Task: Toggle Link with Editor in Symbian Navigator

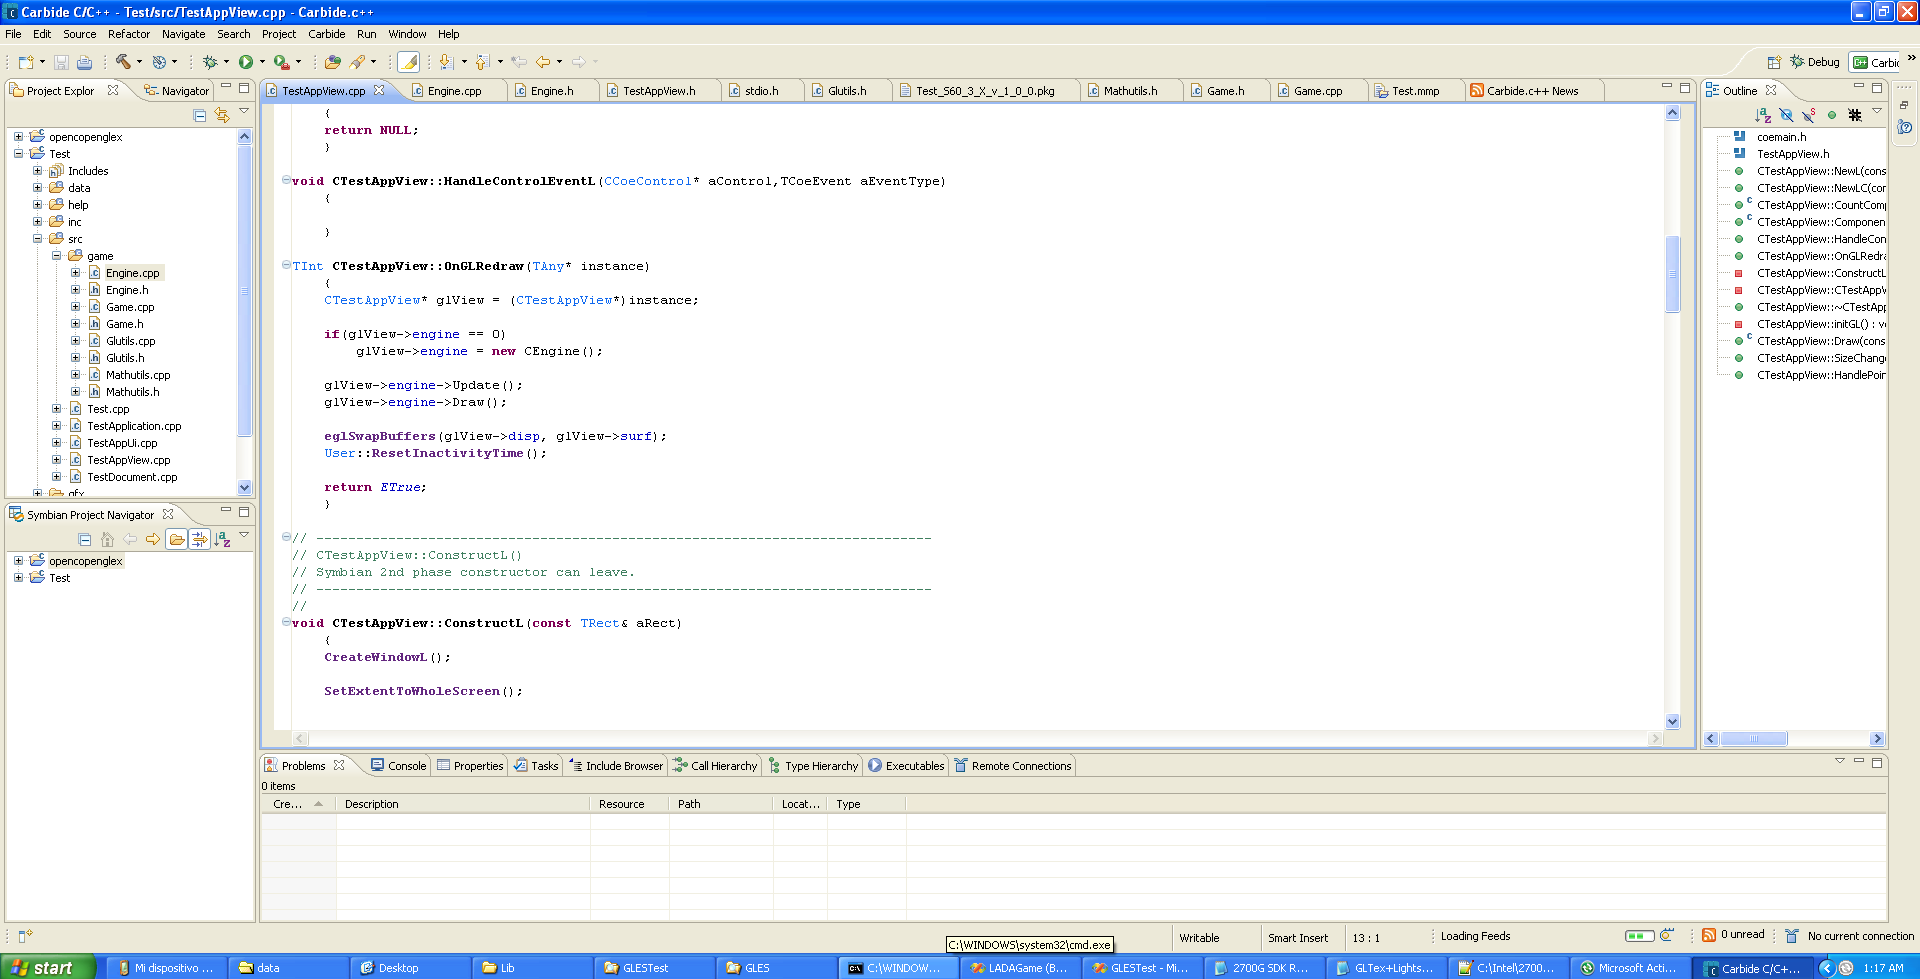Action: (199, 540)
